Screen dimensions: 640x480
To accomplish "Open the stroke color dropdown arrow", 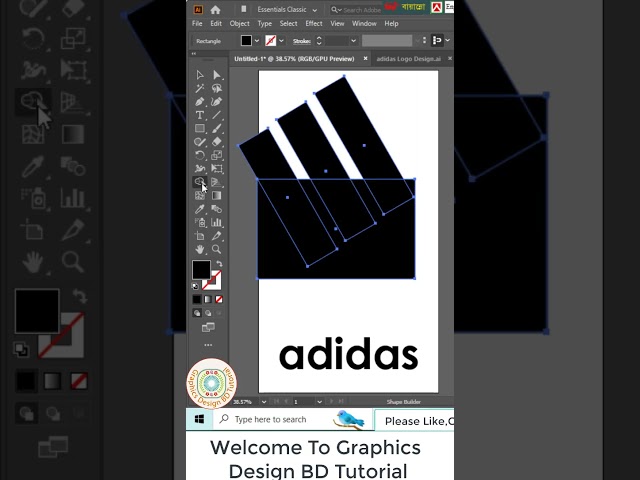I will click(281, 41).
